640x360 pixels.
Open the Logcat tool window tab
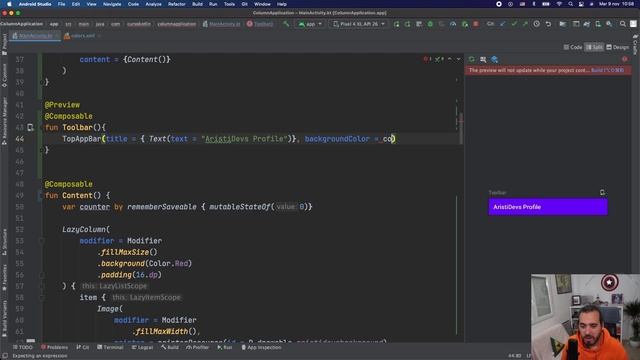(142, 347)
